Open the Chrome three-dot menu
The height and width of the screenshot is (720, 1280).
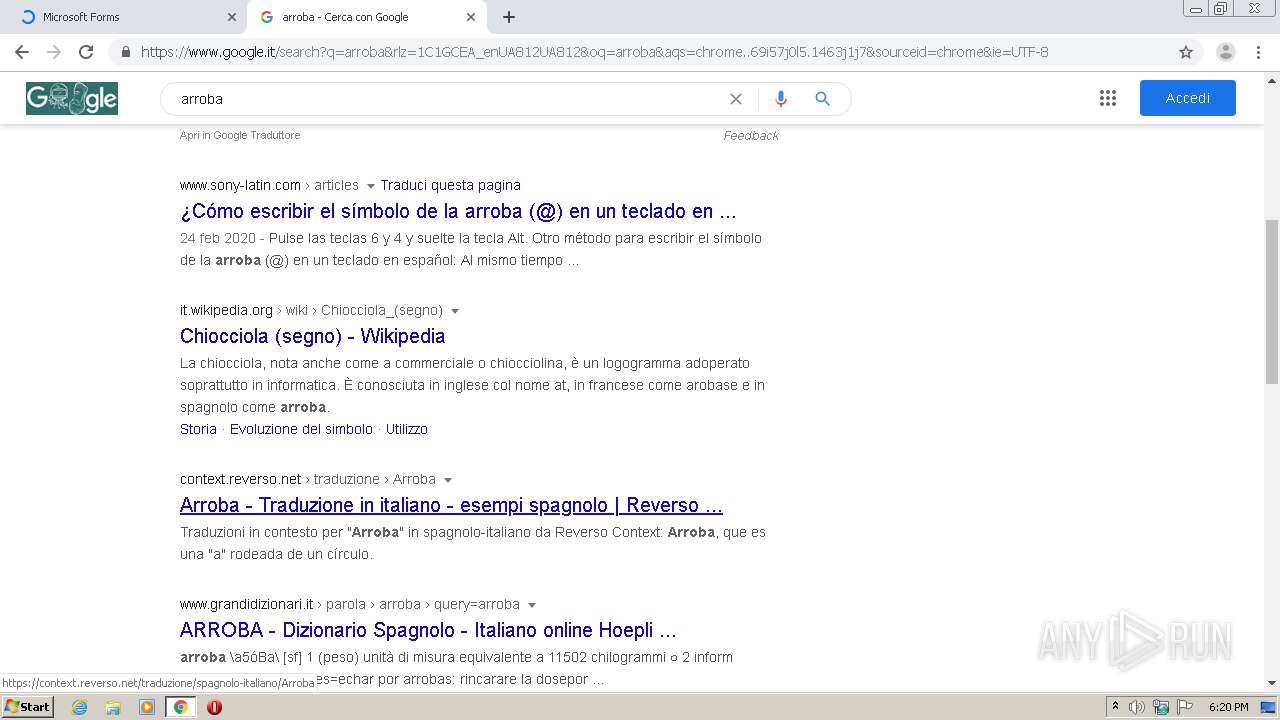[x=1258, y=52]
